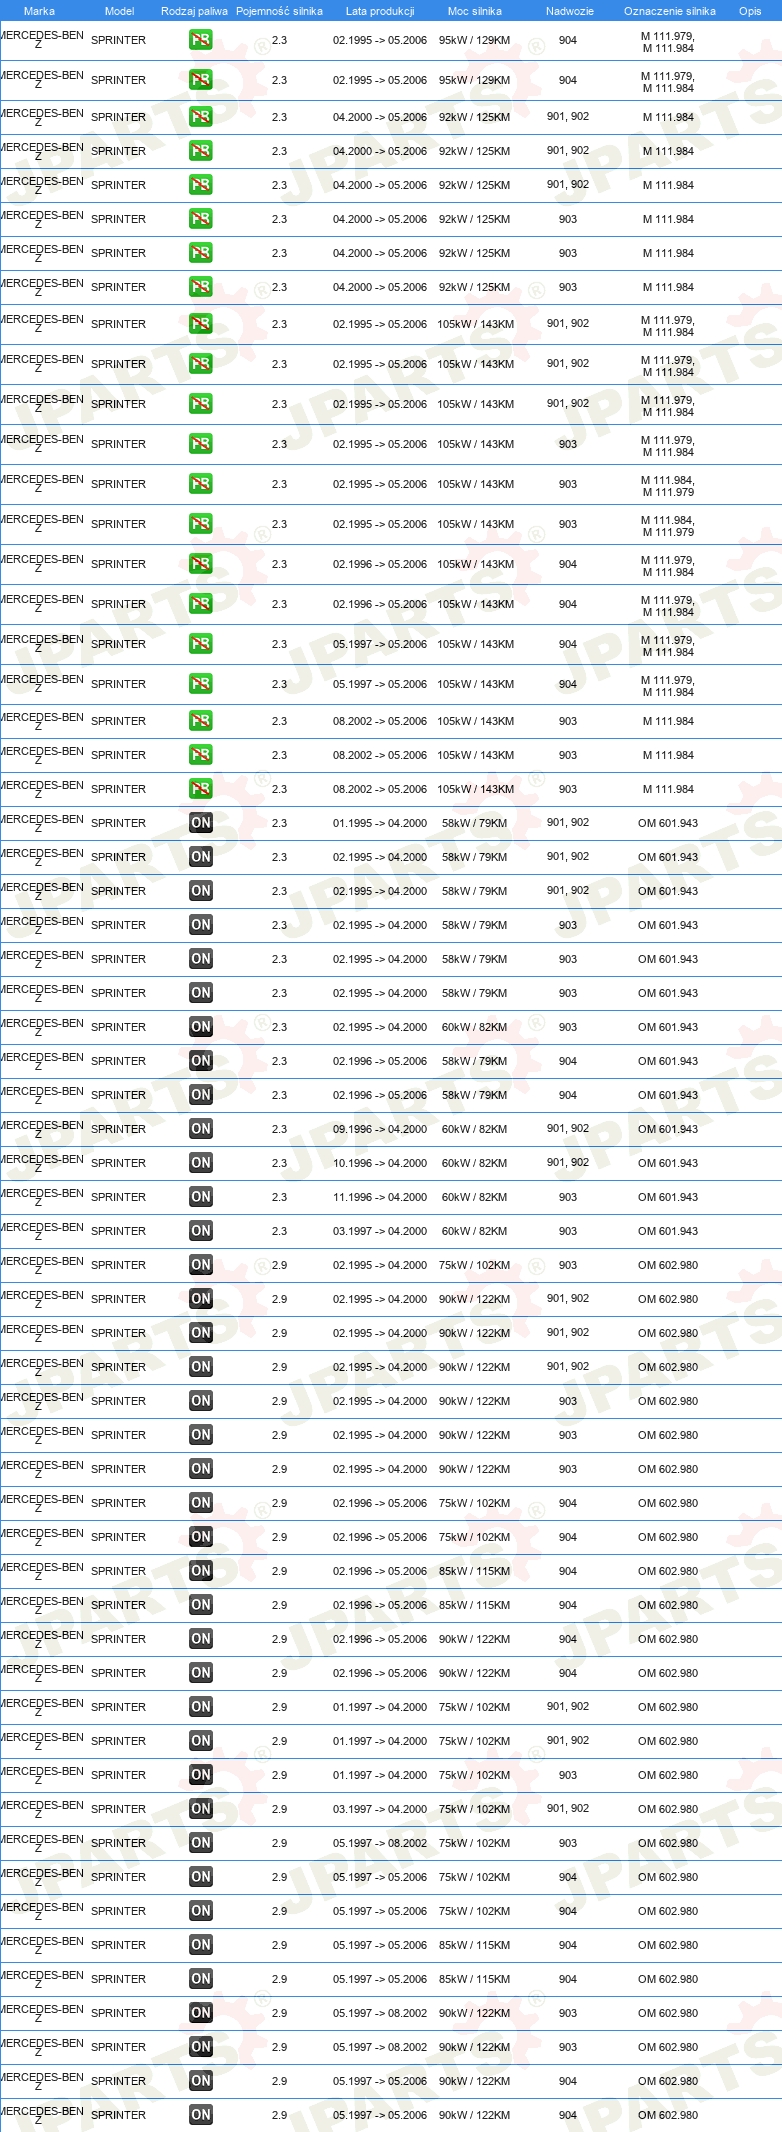Select the date cell 01.1995 -> 04.2000

pos(380,823)
